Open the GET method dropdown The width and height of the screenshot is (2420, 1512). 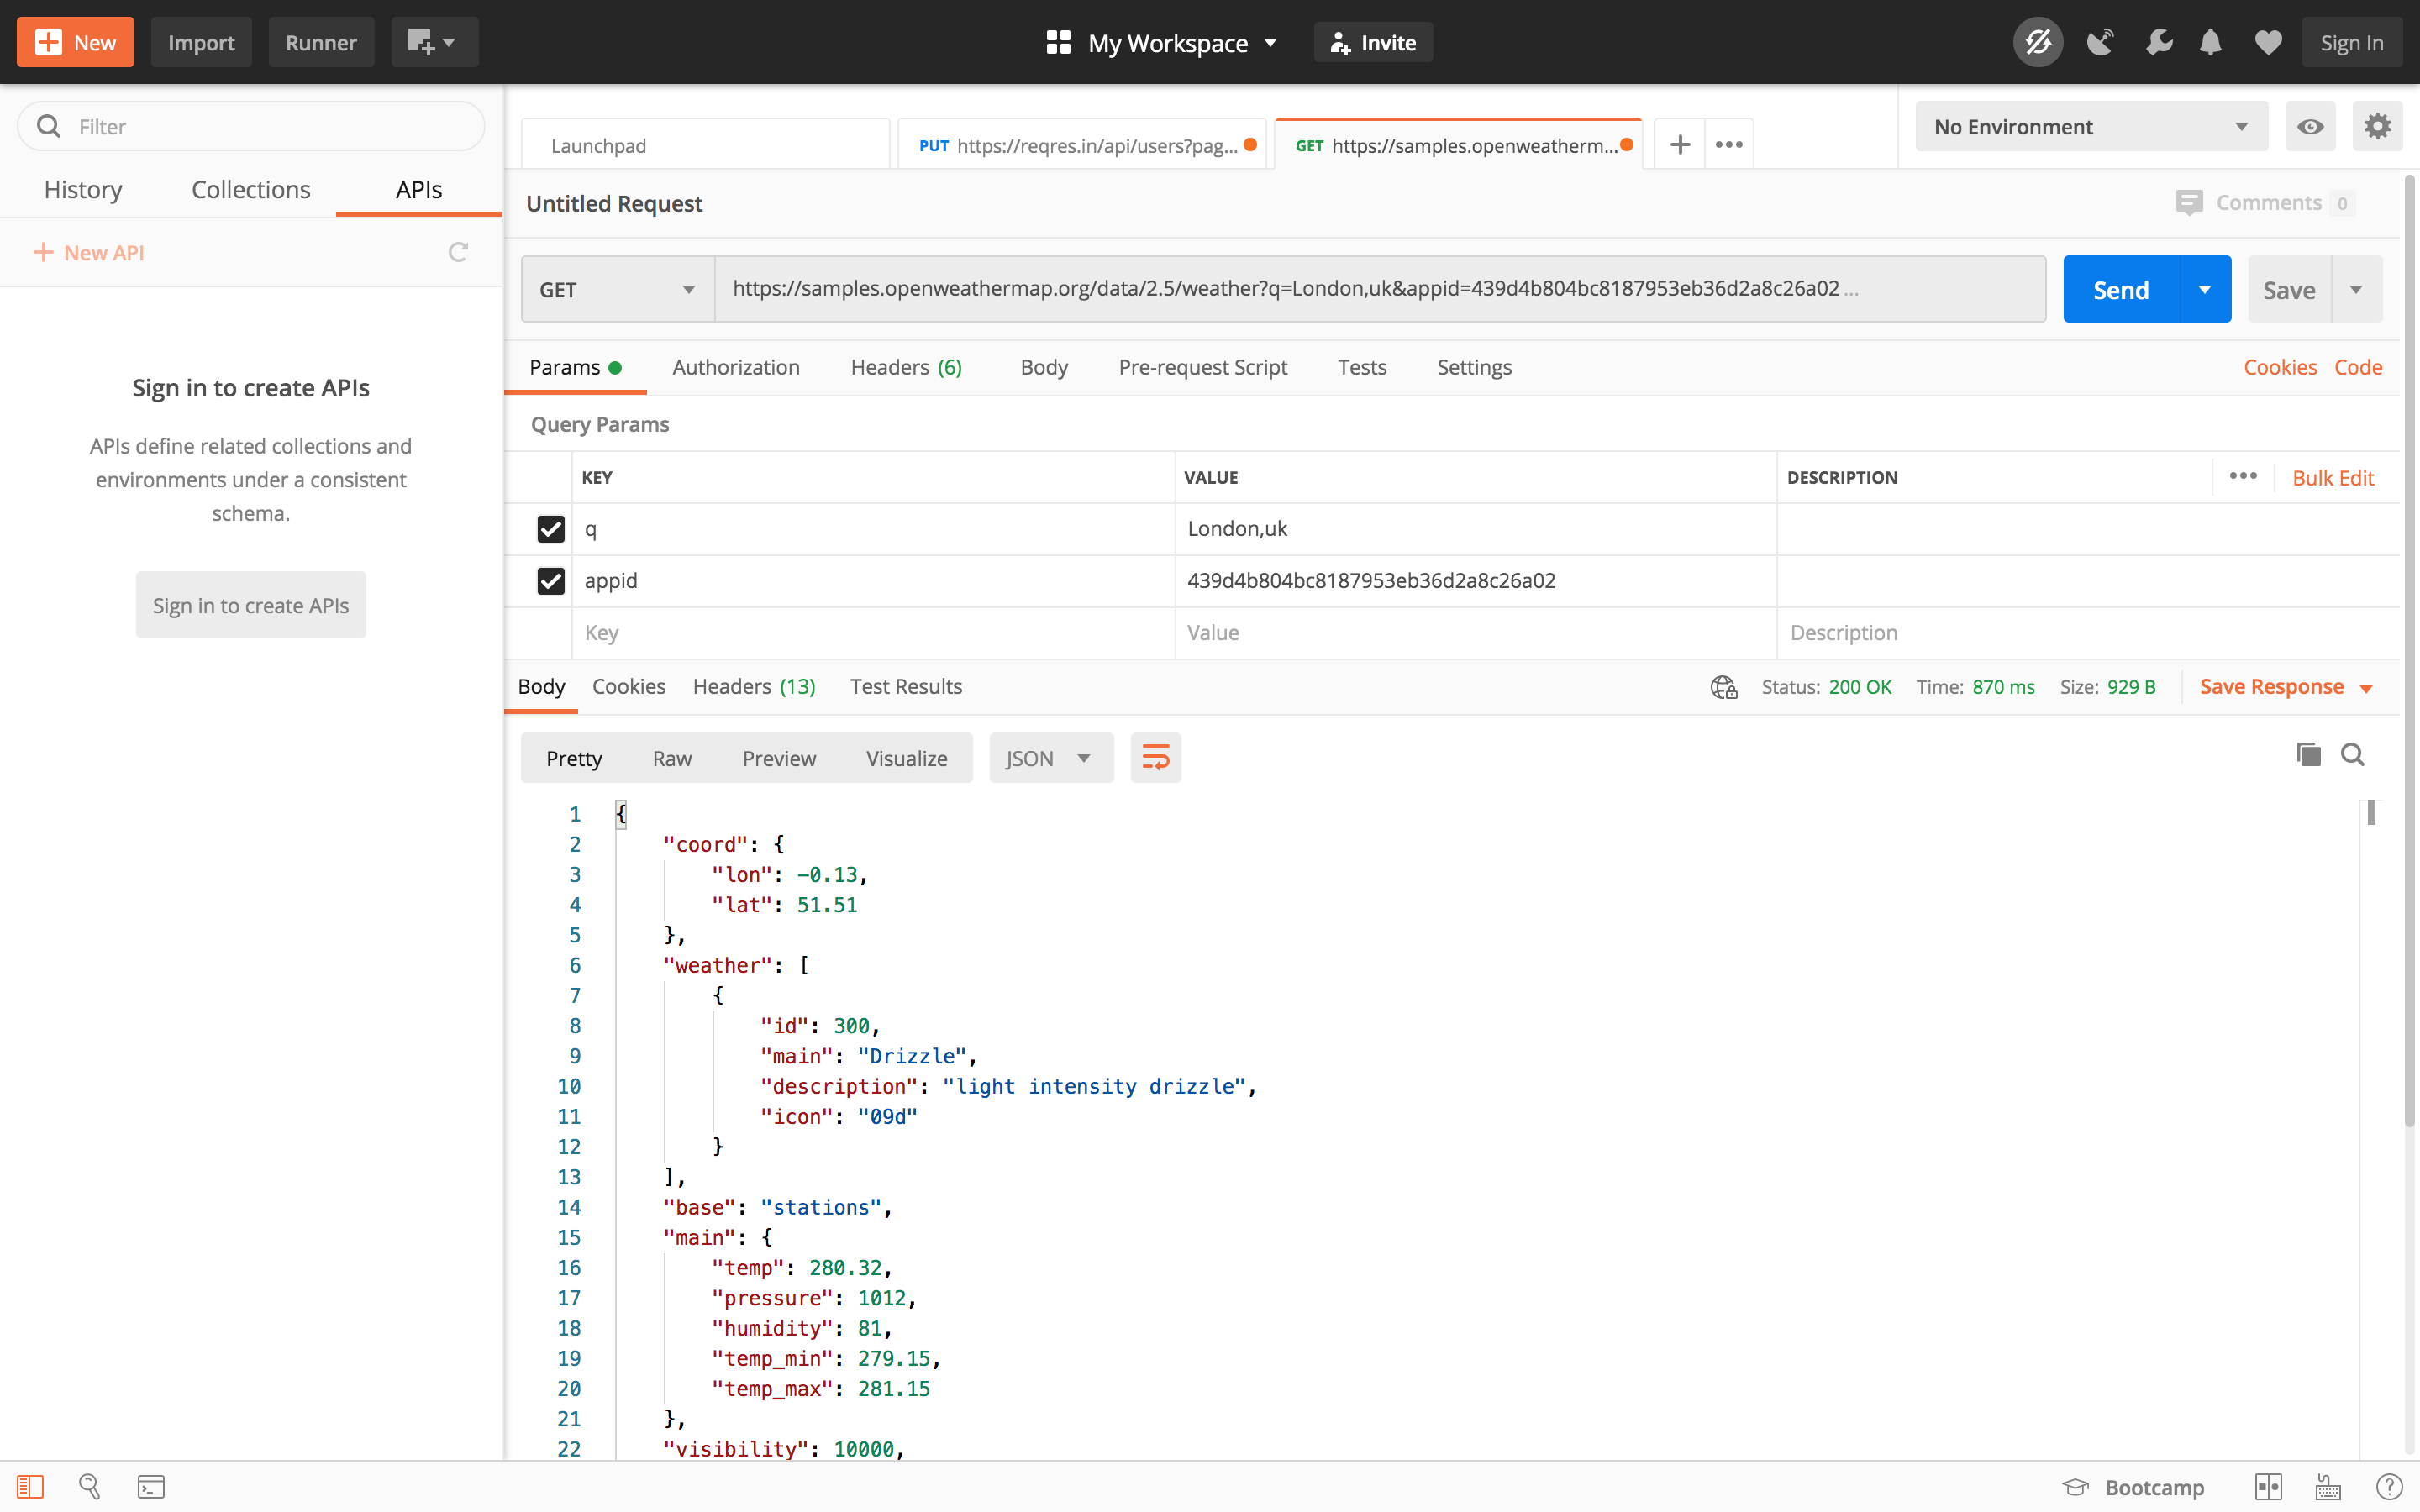[616, 289]
